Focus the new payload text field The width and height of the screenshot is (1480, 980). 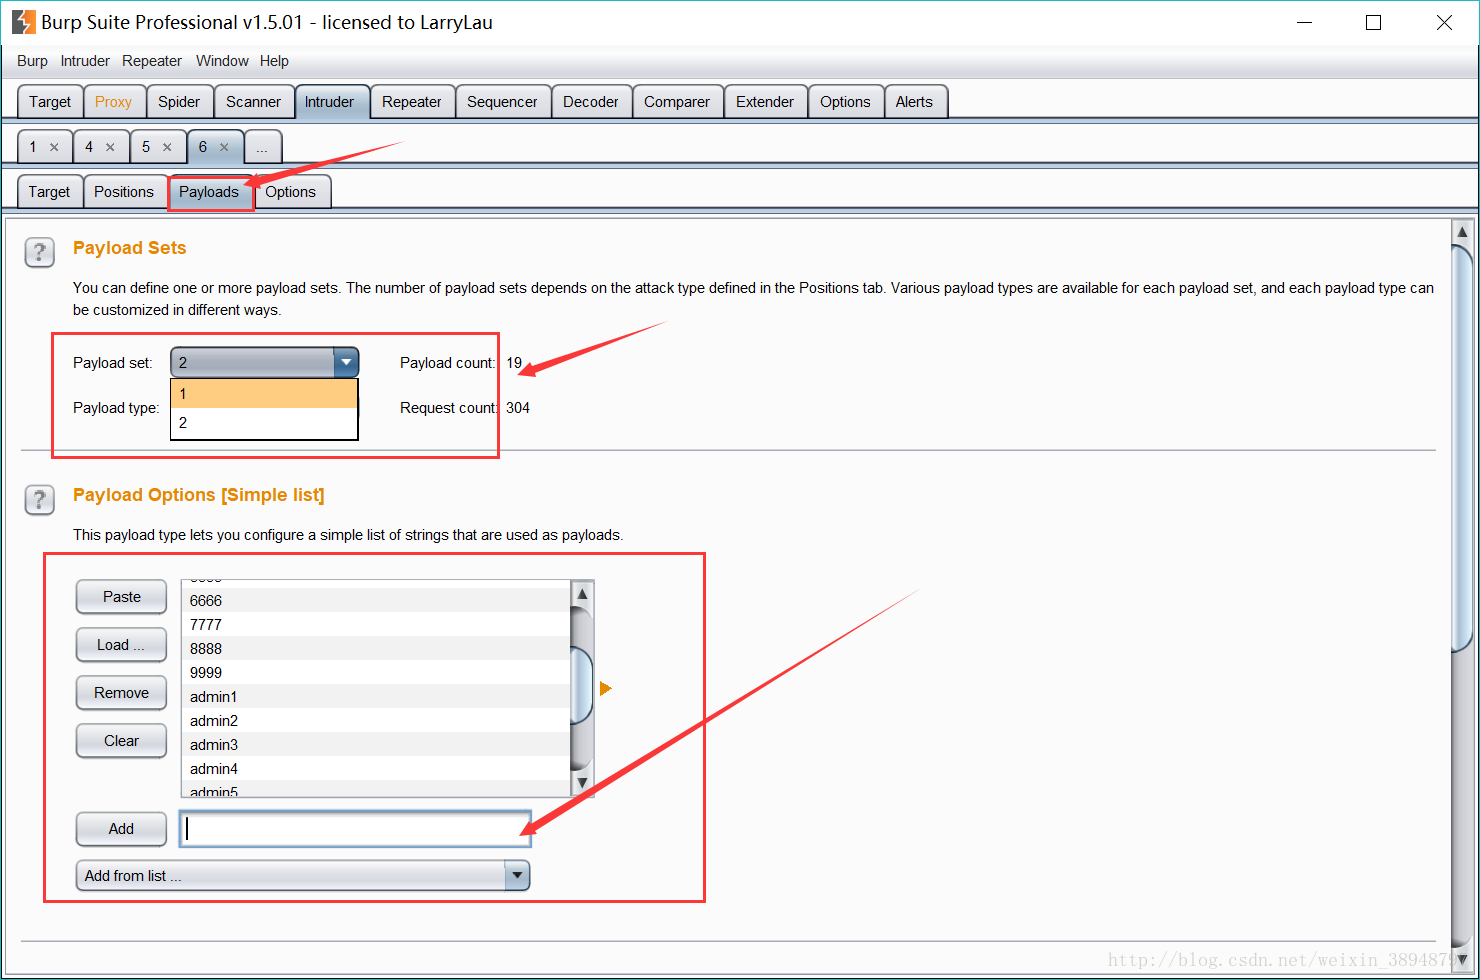pyautogui.click(x=355, y=829)
